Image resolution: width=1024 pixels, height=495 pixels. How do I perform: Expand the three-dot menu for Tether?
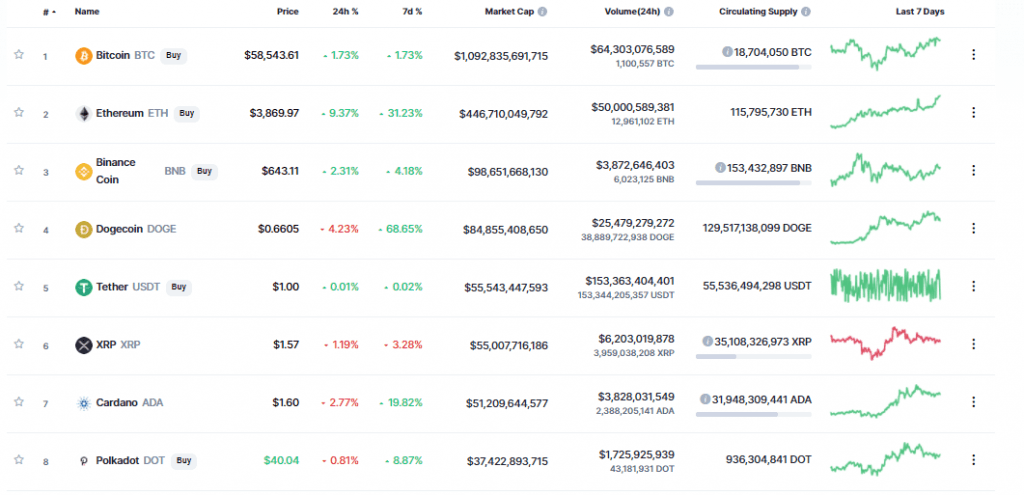pos(973,287)
